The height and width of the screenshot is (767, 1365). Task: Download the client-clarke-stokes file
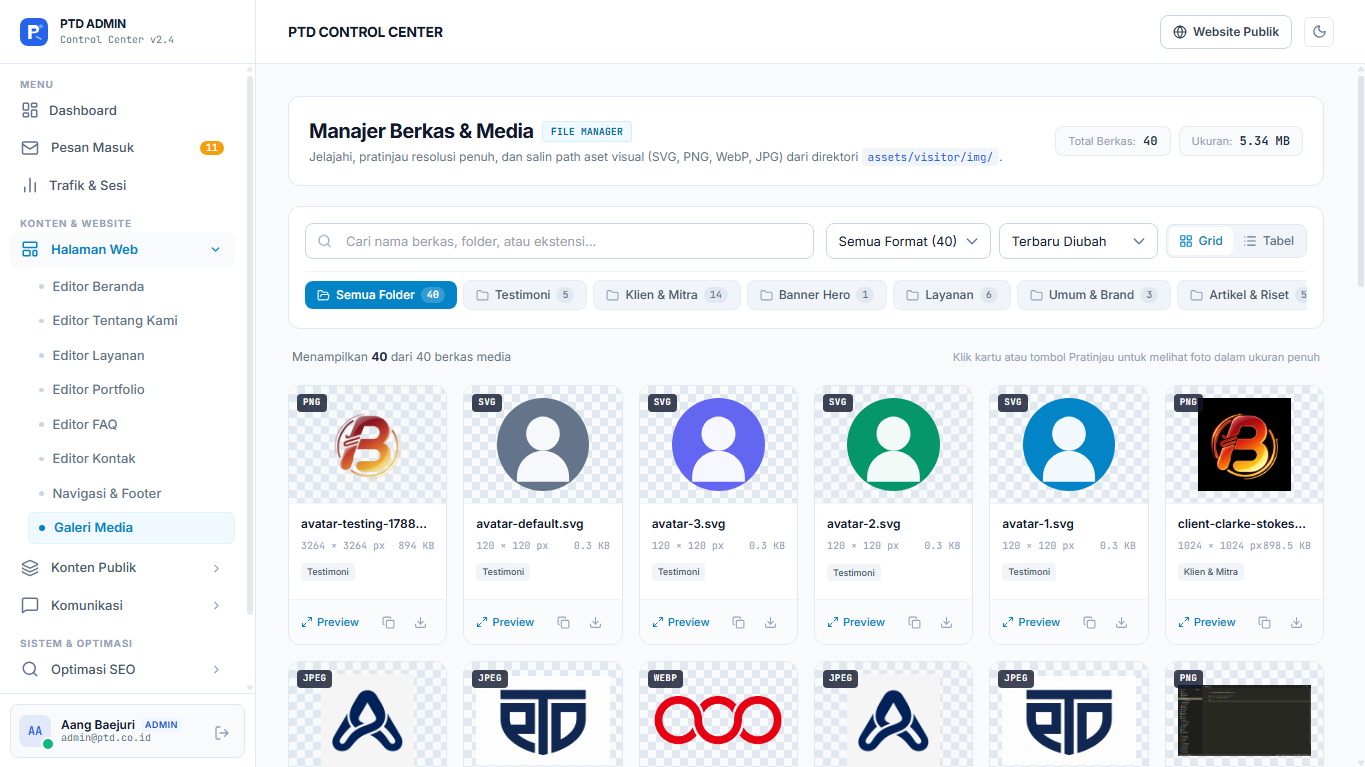coord(1296,622)
